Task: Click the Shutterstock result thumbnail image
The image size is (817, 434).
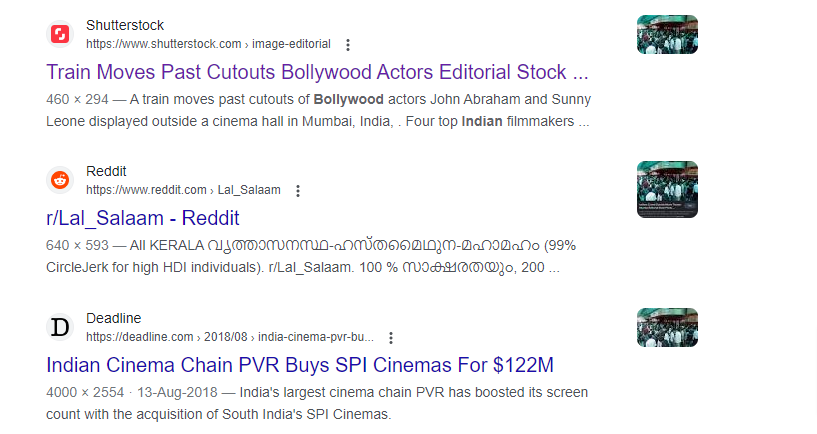Action: click(x=667, y=34)
